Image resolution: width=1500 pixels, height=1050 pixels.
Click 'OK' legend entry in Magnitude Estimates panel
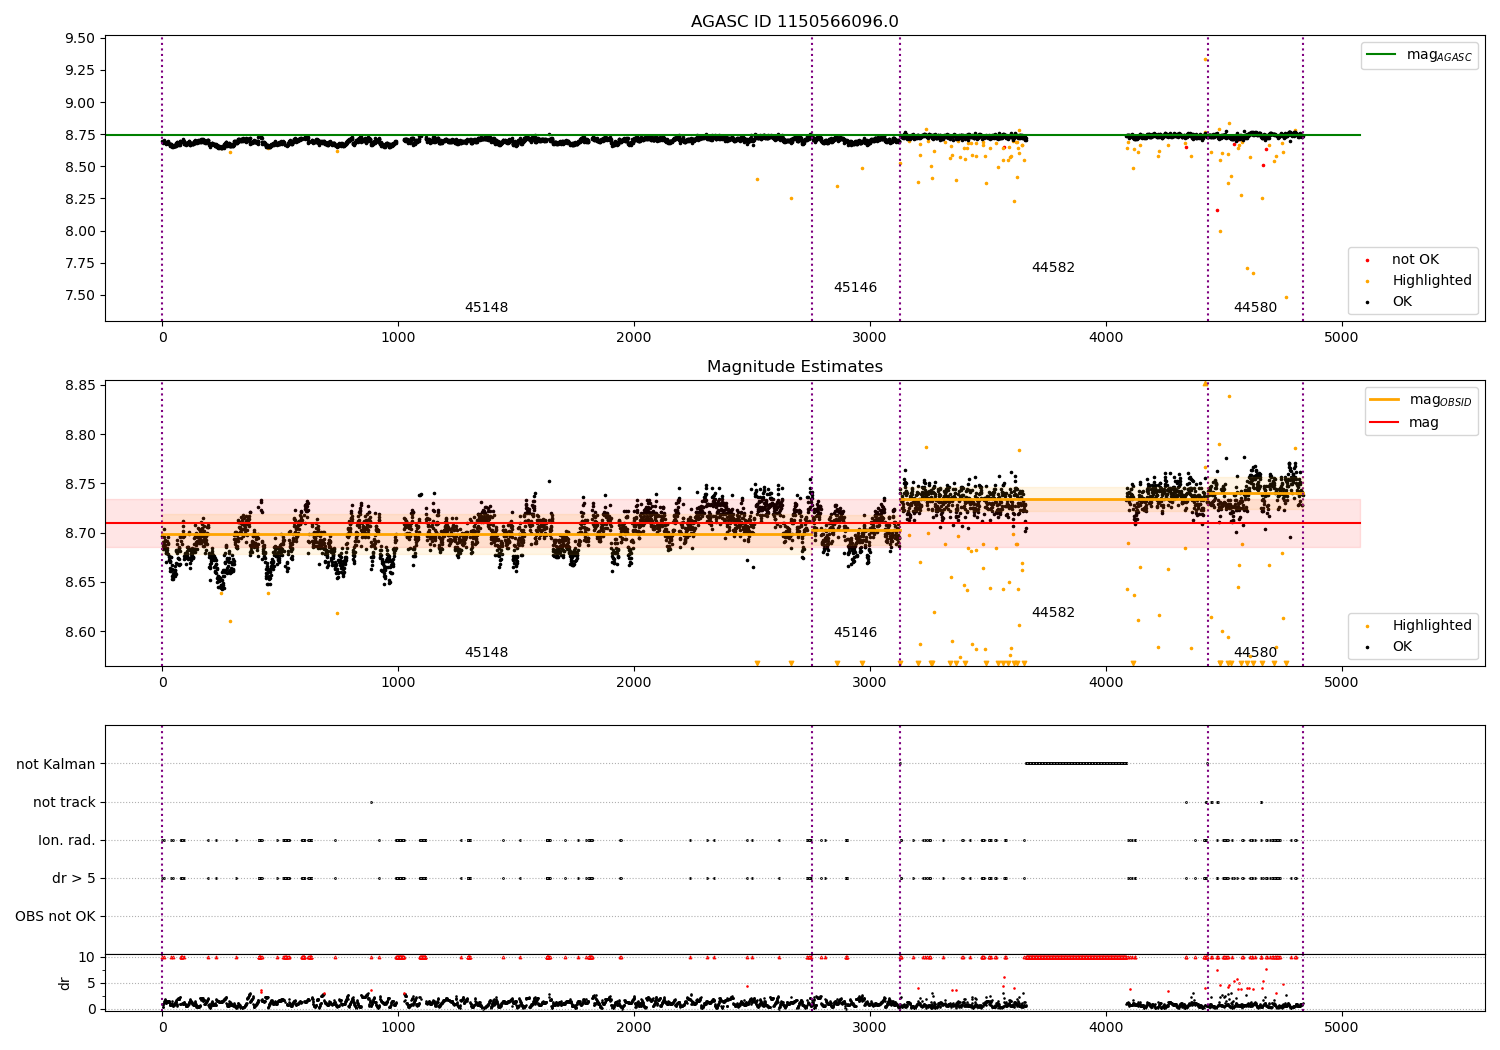[1402, 647]
